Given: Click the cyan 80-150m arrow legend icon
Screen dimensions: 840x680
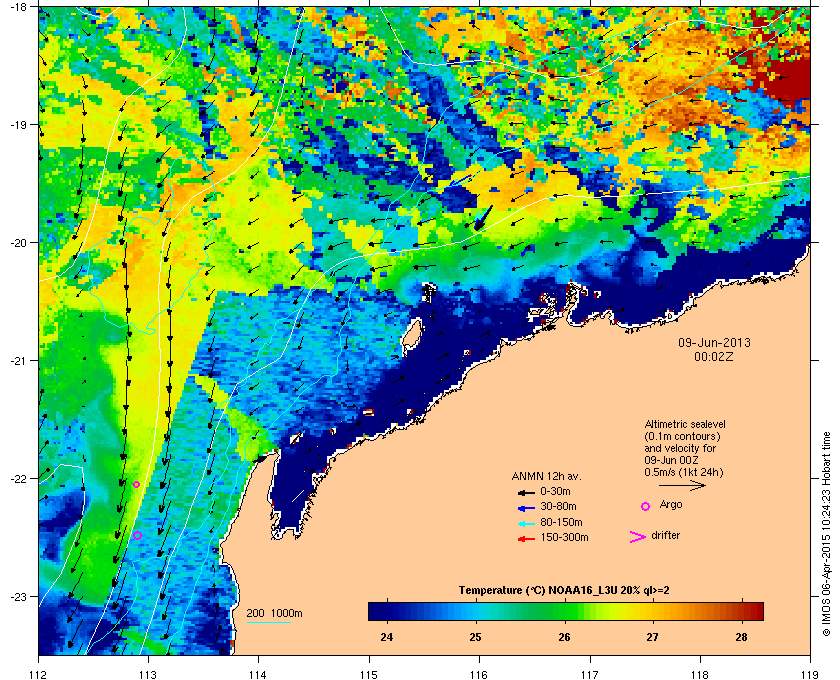Looking at the screenshot, I should tap(526, 523).
